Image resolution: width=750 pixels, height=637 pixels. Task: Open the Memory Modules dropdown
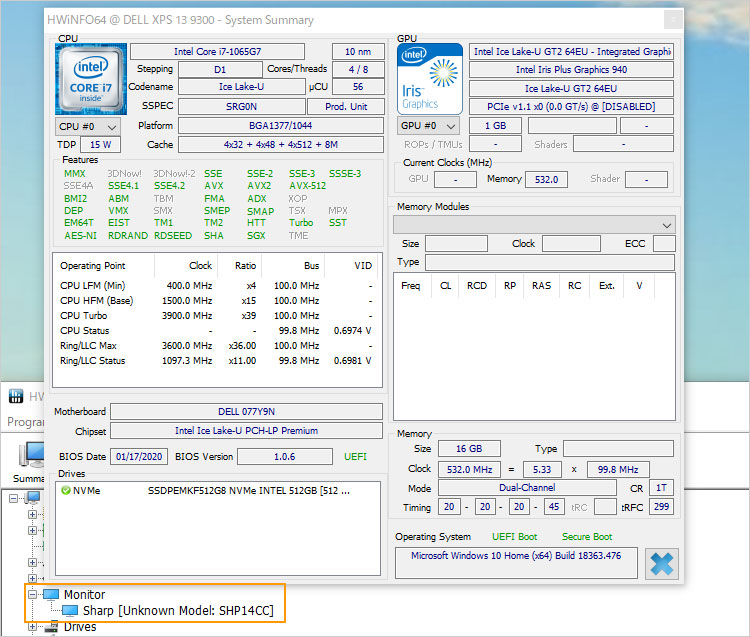[x=534, y=225]
